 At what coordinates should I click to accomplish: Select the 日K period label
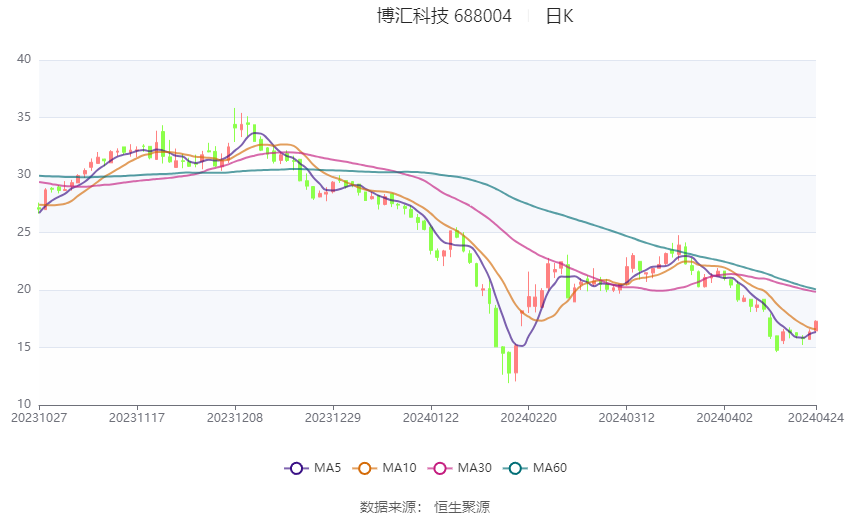pos(559,16)
